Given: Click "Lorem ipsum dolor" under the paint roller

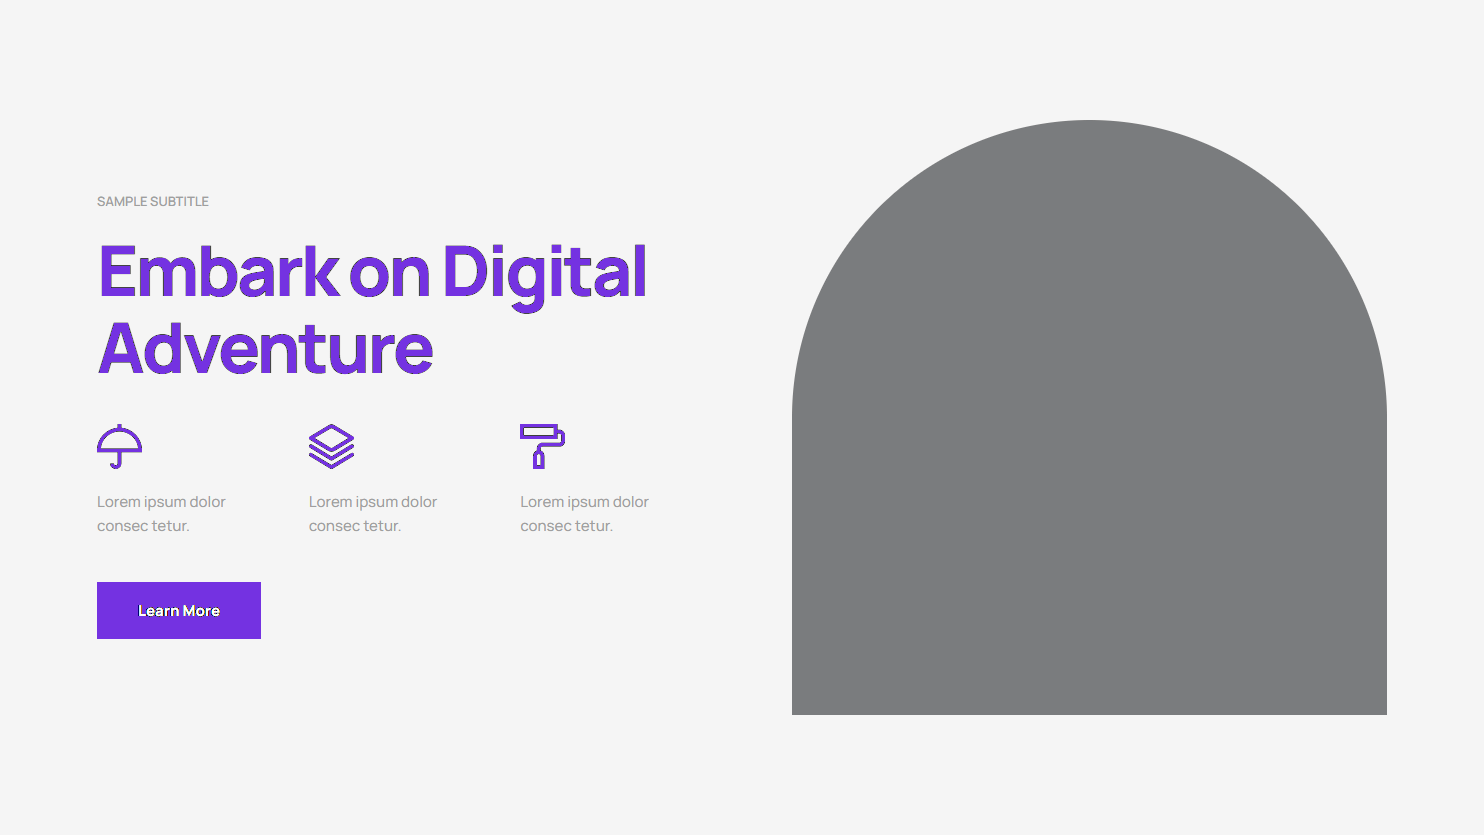Looking at the screenshot, I should tap(584, 502).
